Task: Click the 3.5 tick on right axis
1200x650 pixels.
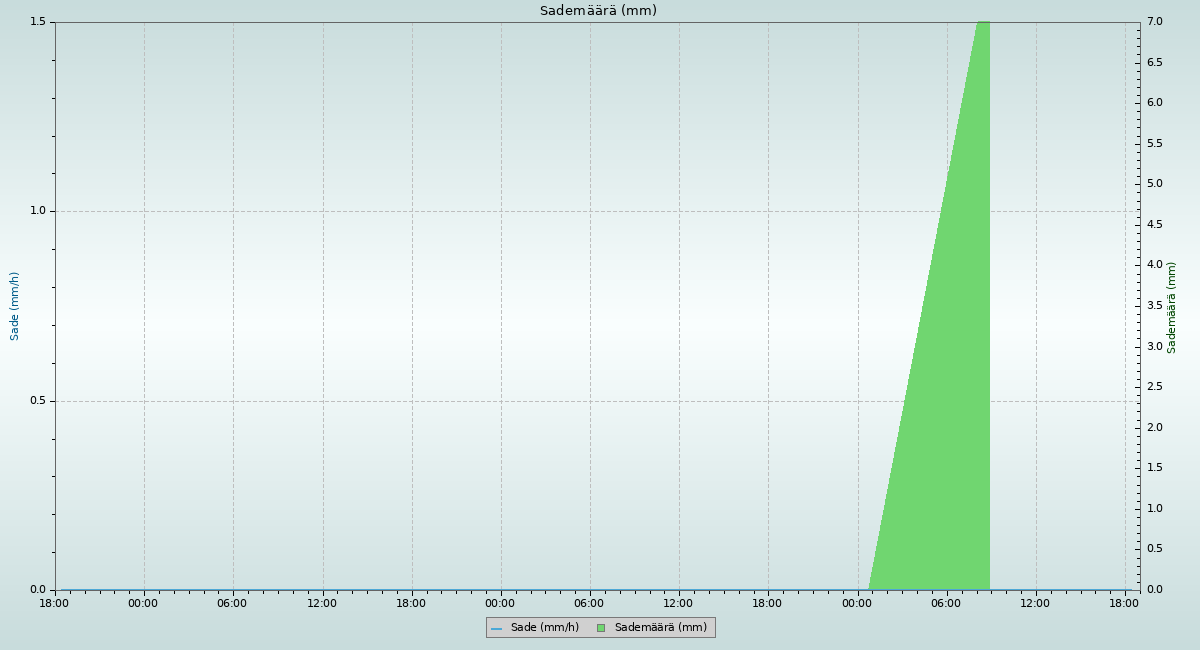Action: pyautogui.click(x=1154, y=306)
